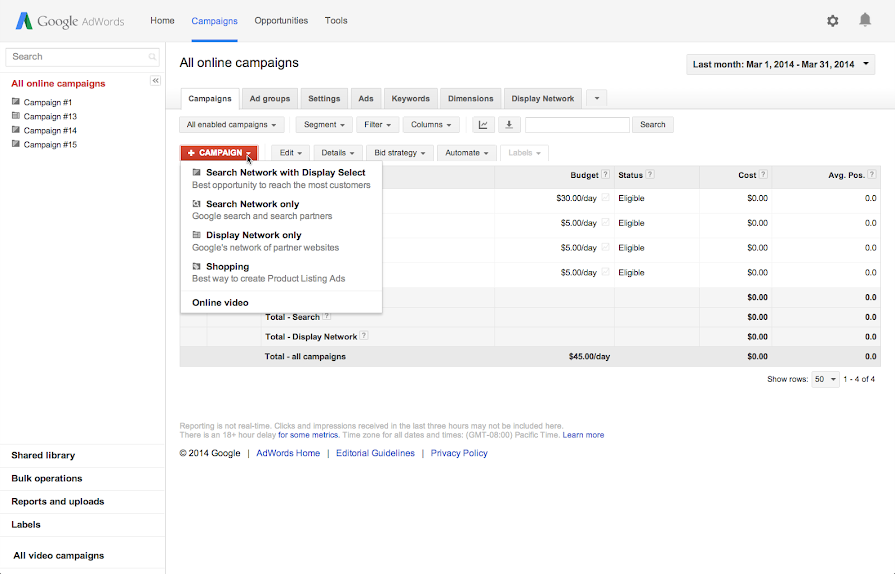The image size is (895, 574).
Task: Click the campaign search text field
Action: pyautogui.click(x=80, y=57)
